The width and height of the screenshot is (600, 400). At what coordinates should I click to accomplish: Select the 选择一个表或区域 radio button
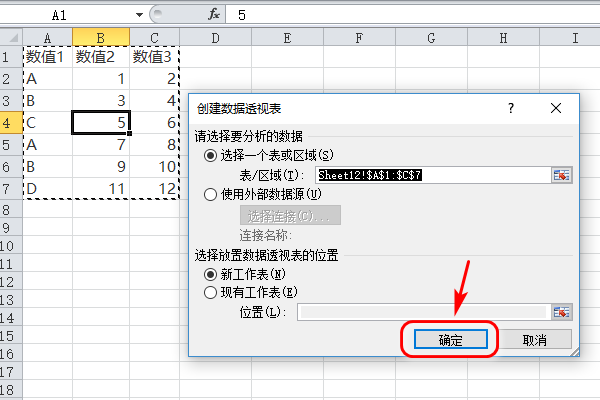(x=210, y=155)
